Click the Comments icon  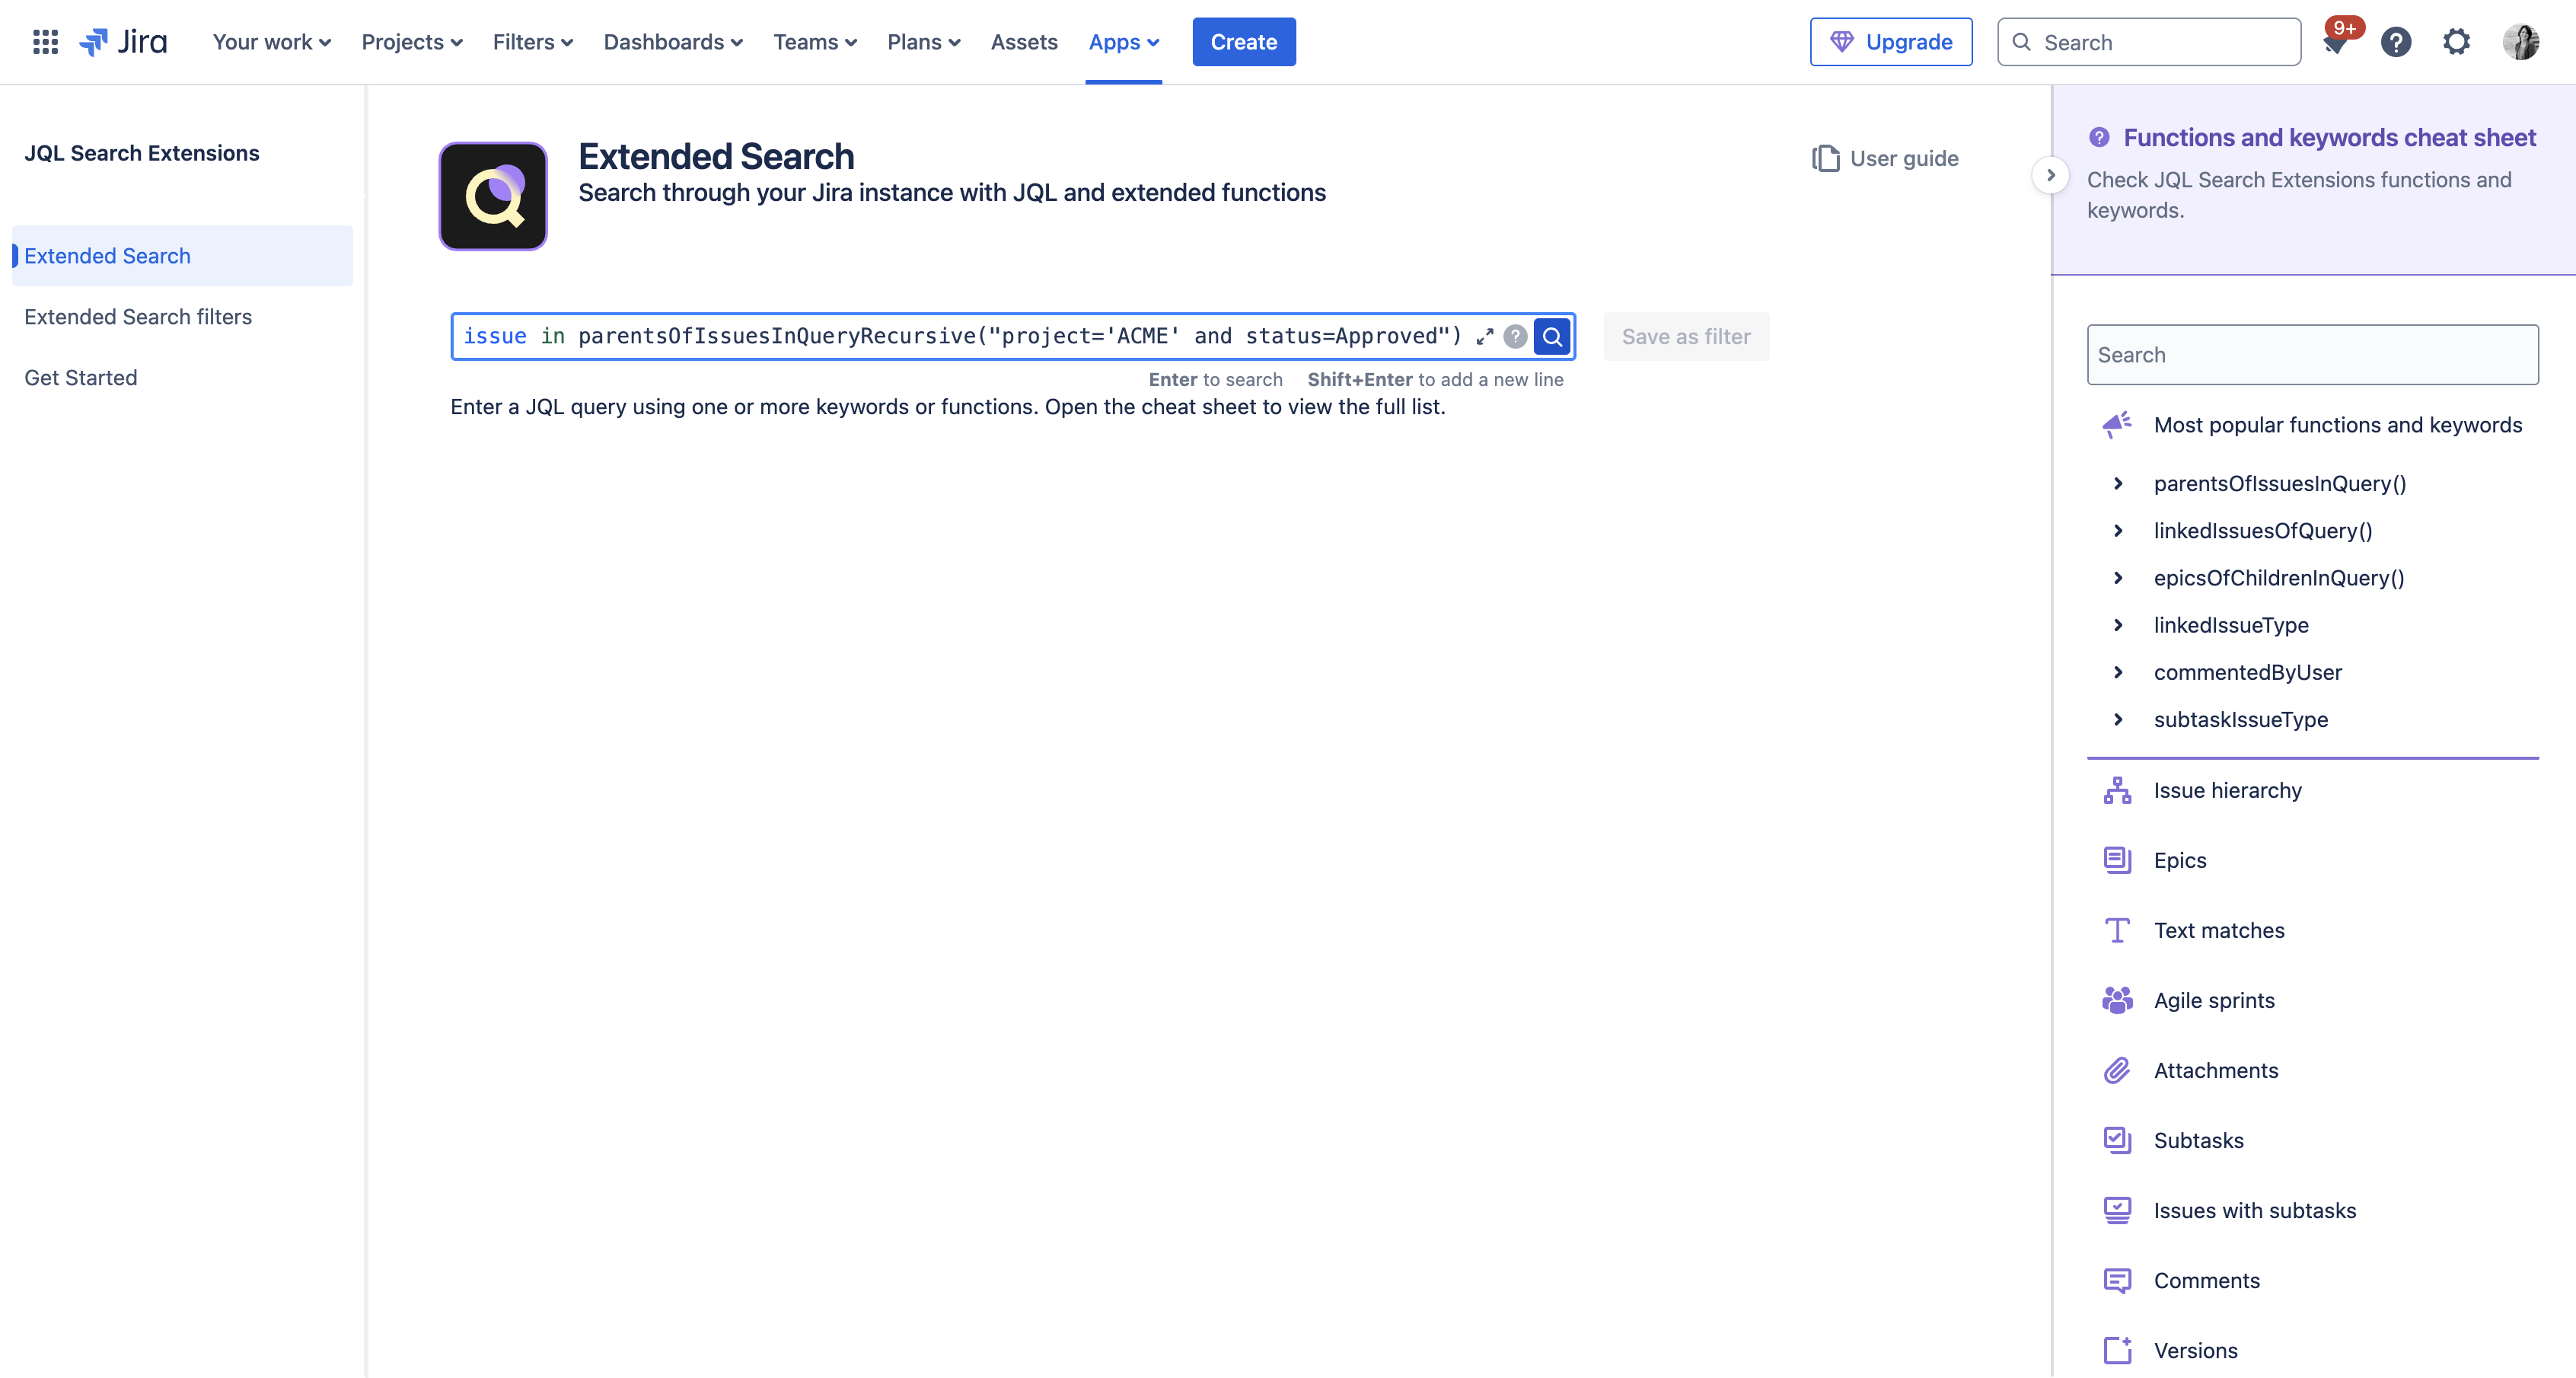[x=2117, y=1280]
